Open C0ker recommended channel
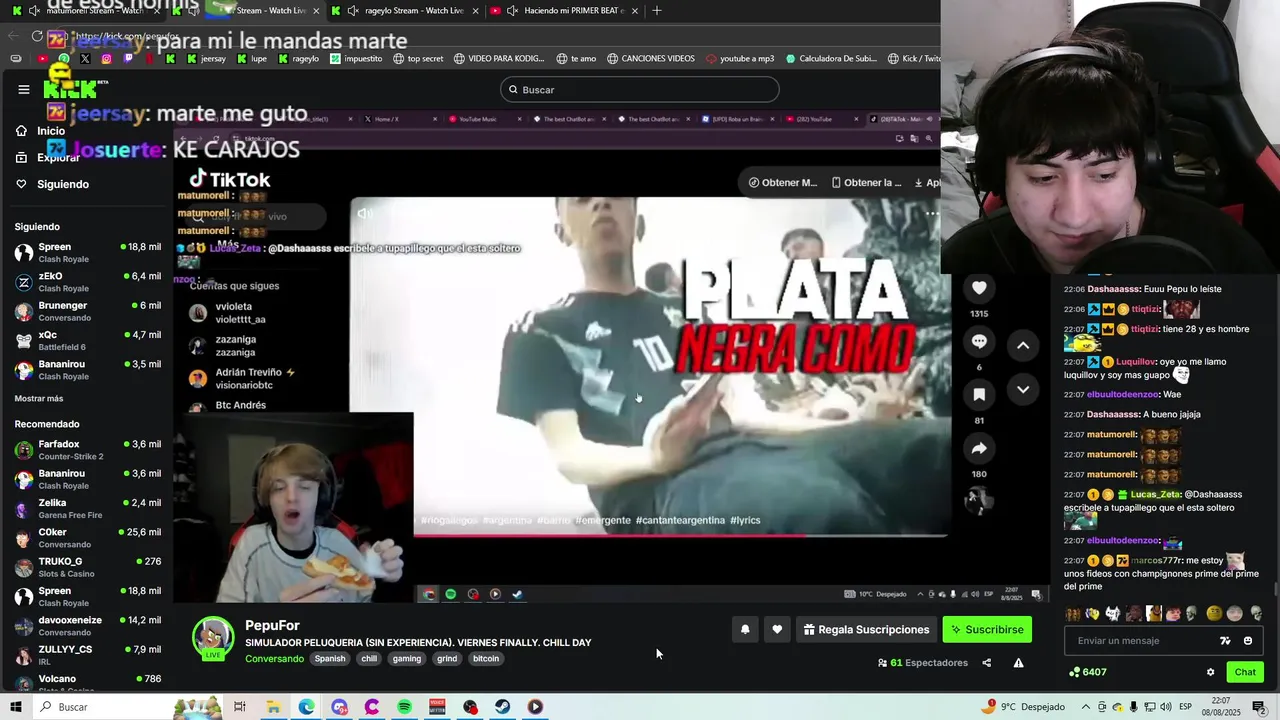The height and width of the screenshot is (720, 1280). (x=88, y=538)
